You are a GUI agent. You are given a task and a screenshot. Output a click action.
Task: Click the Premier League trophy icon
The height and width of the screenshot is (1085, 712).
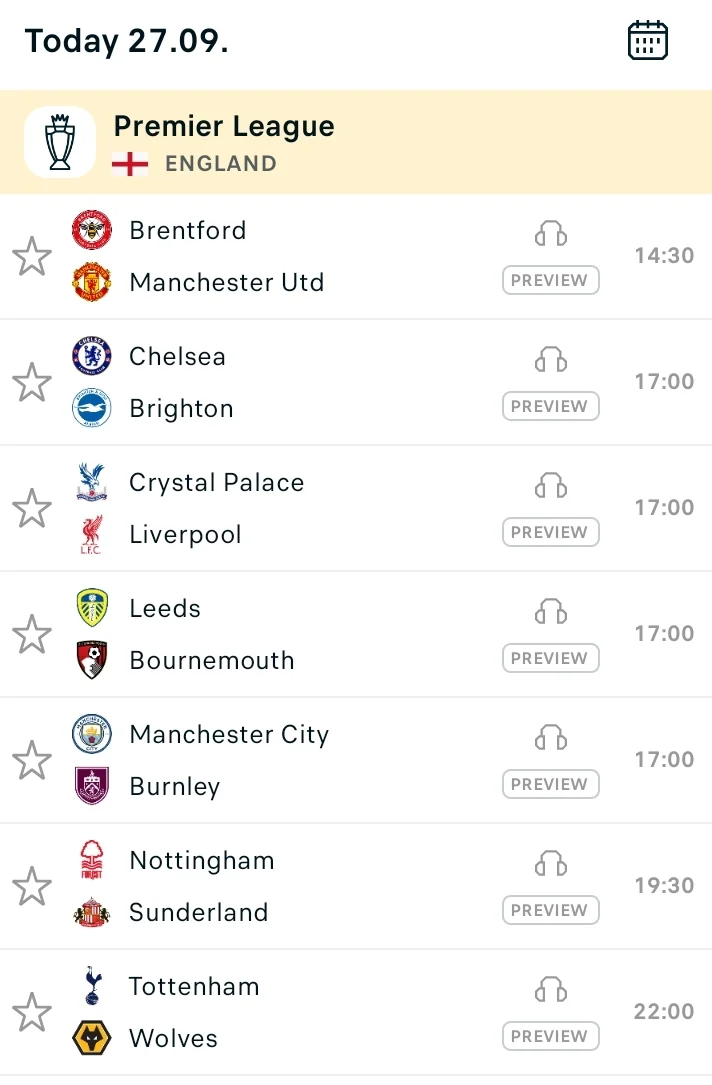coord(60,142)
